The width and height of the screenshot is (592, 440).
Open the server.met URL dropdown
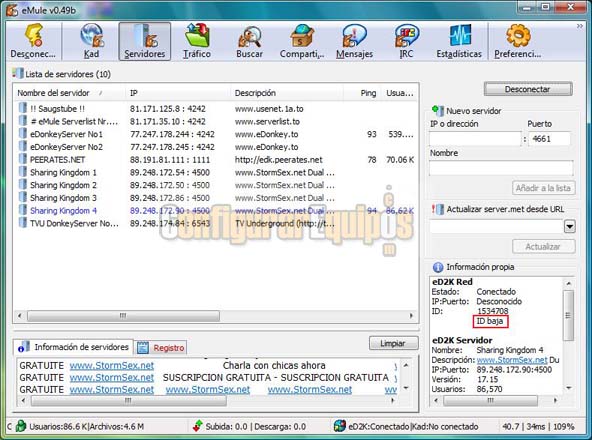coord(569,227)
